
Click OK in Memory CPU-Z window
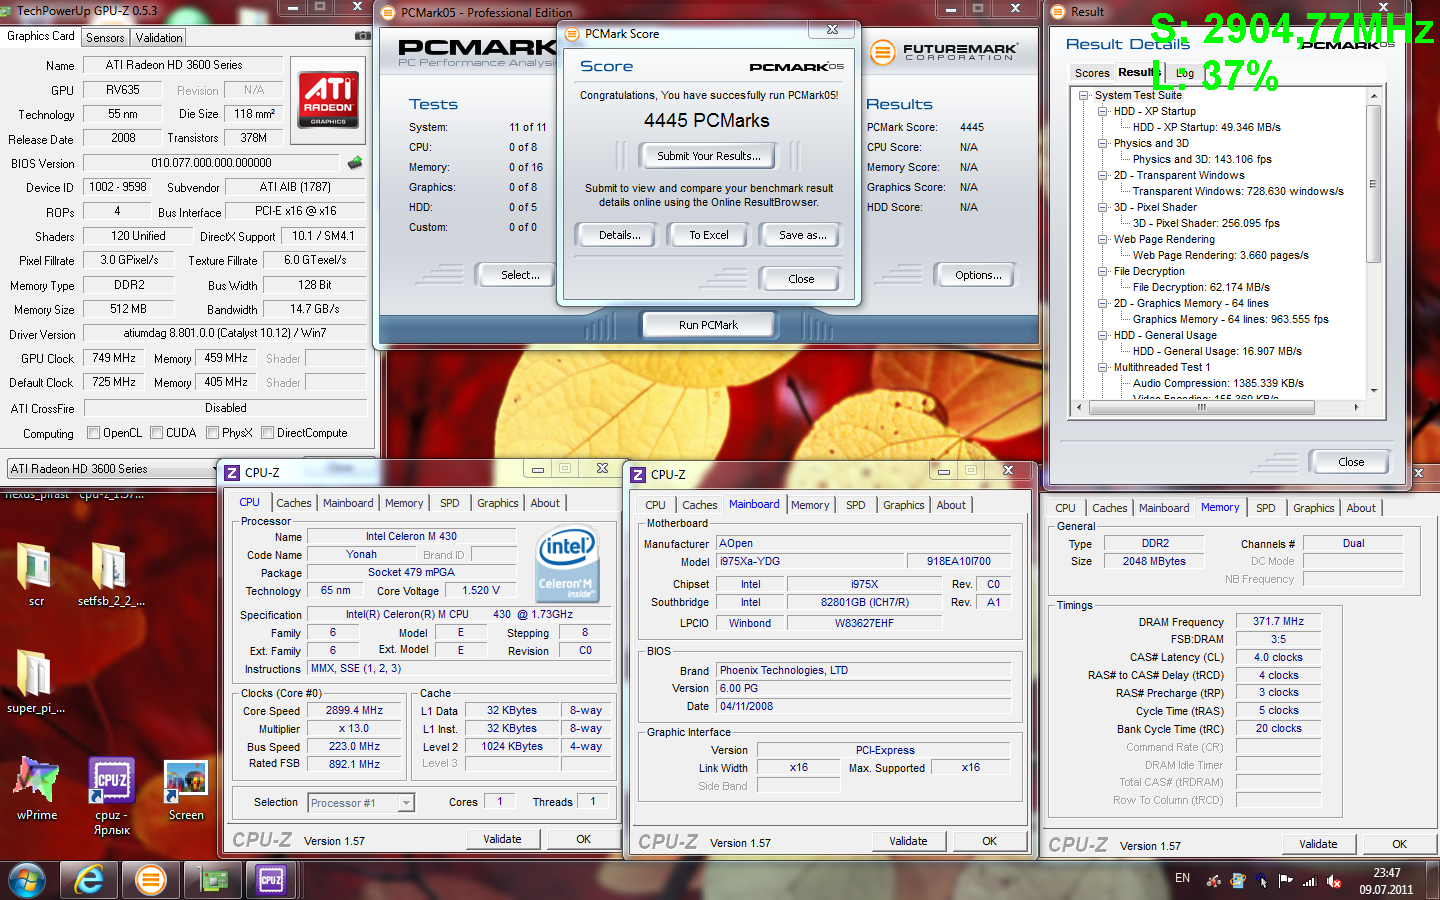pyautogui.click(x=1399, y=844)
